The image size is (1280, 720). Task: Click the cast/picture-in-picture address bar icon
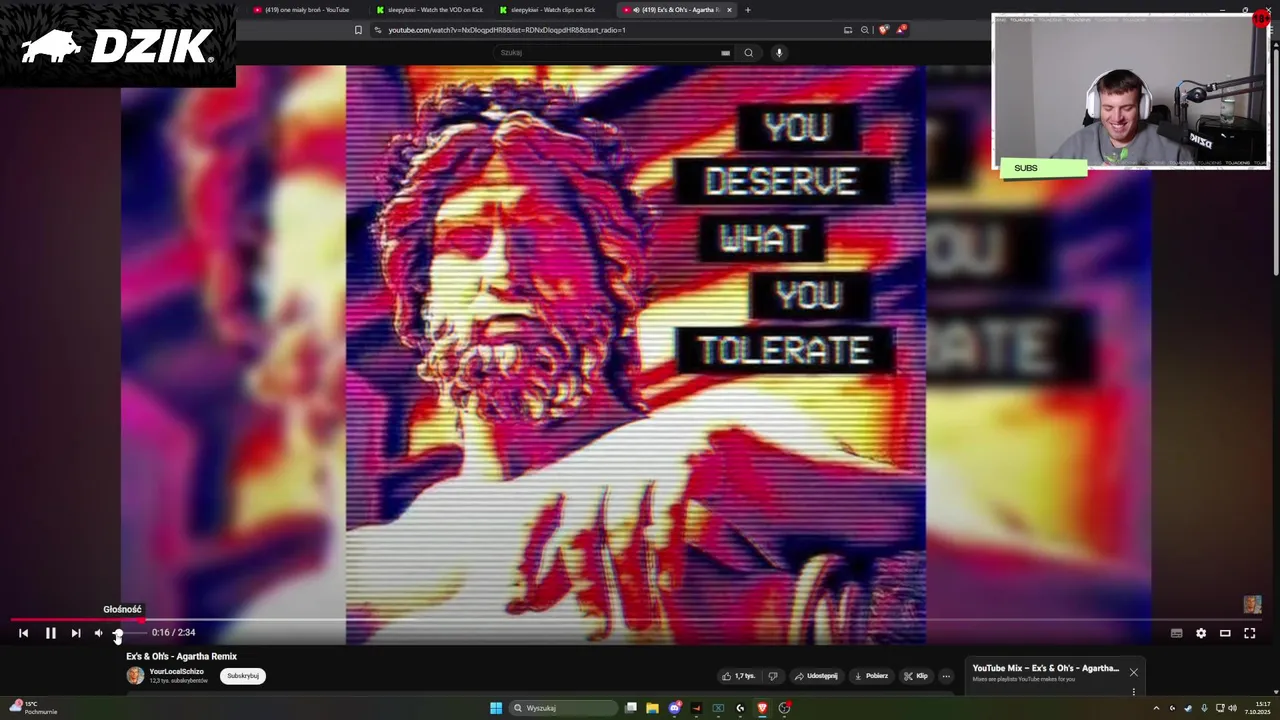(x=848, y=30)
